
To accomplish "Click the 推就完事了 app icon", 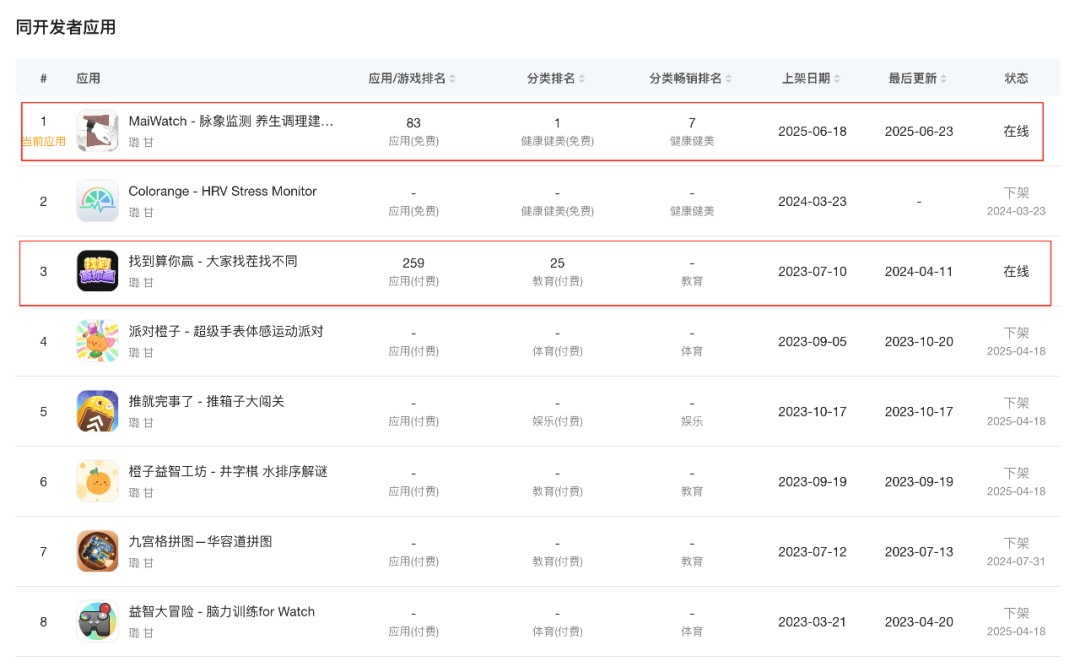I will pyautogui.click(x=96, y=411).
